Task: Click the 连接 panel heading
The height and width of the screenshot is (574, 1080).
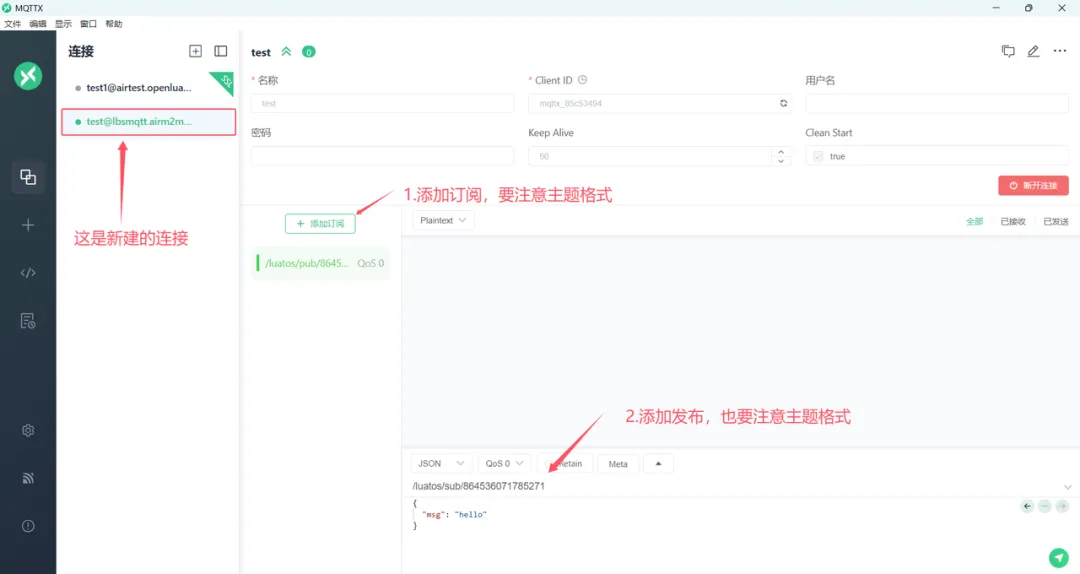Action: point(81,52)
